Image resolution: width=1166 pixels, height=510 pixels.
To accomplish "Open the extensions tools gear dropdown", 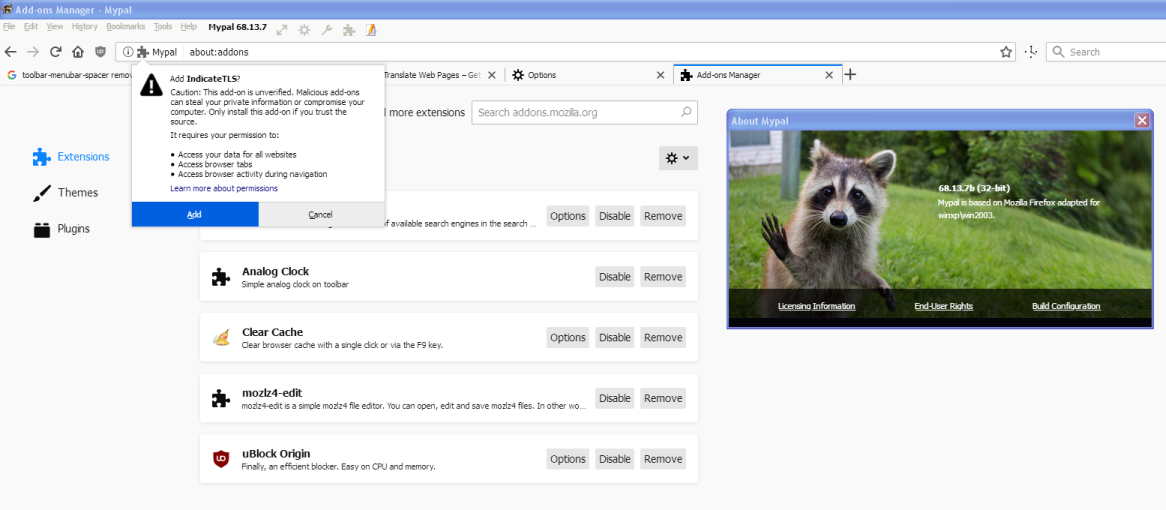I will coord(678,158).
